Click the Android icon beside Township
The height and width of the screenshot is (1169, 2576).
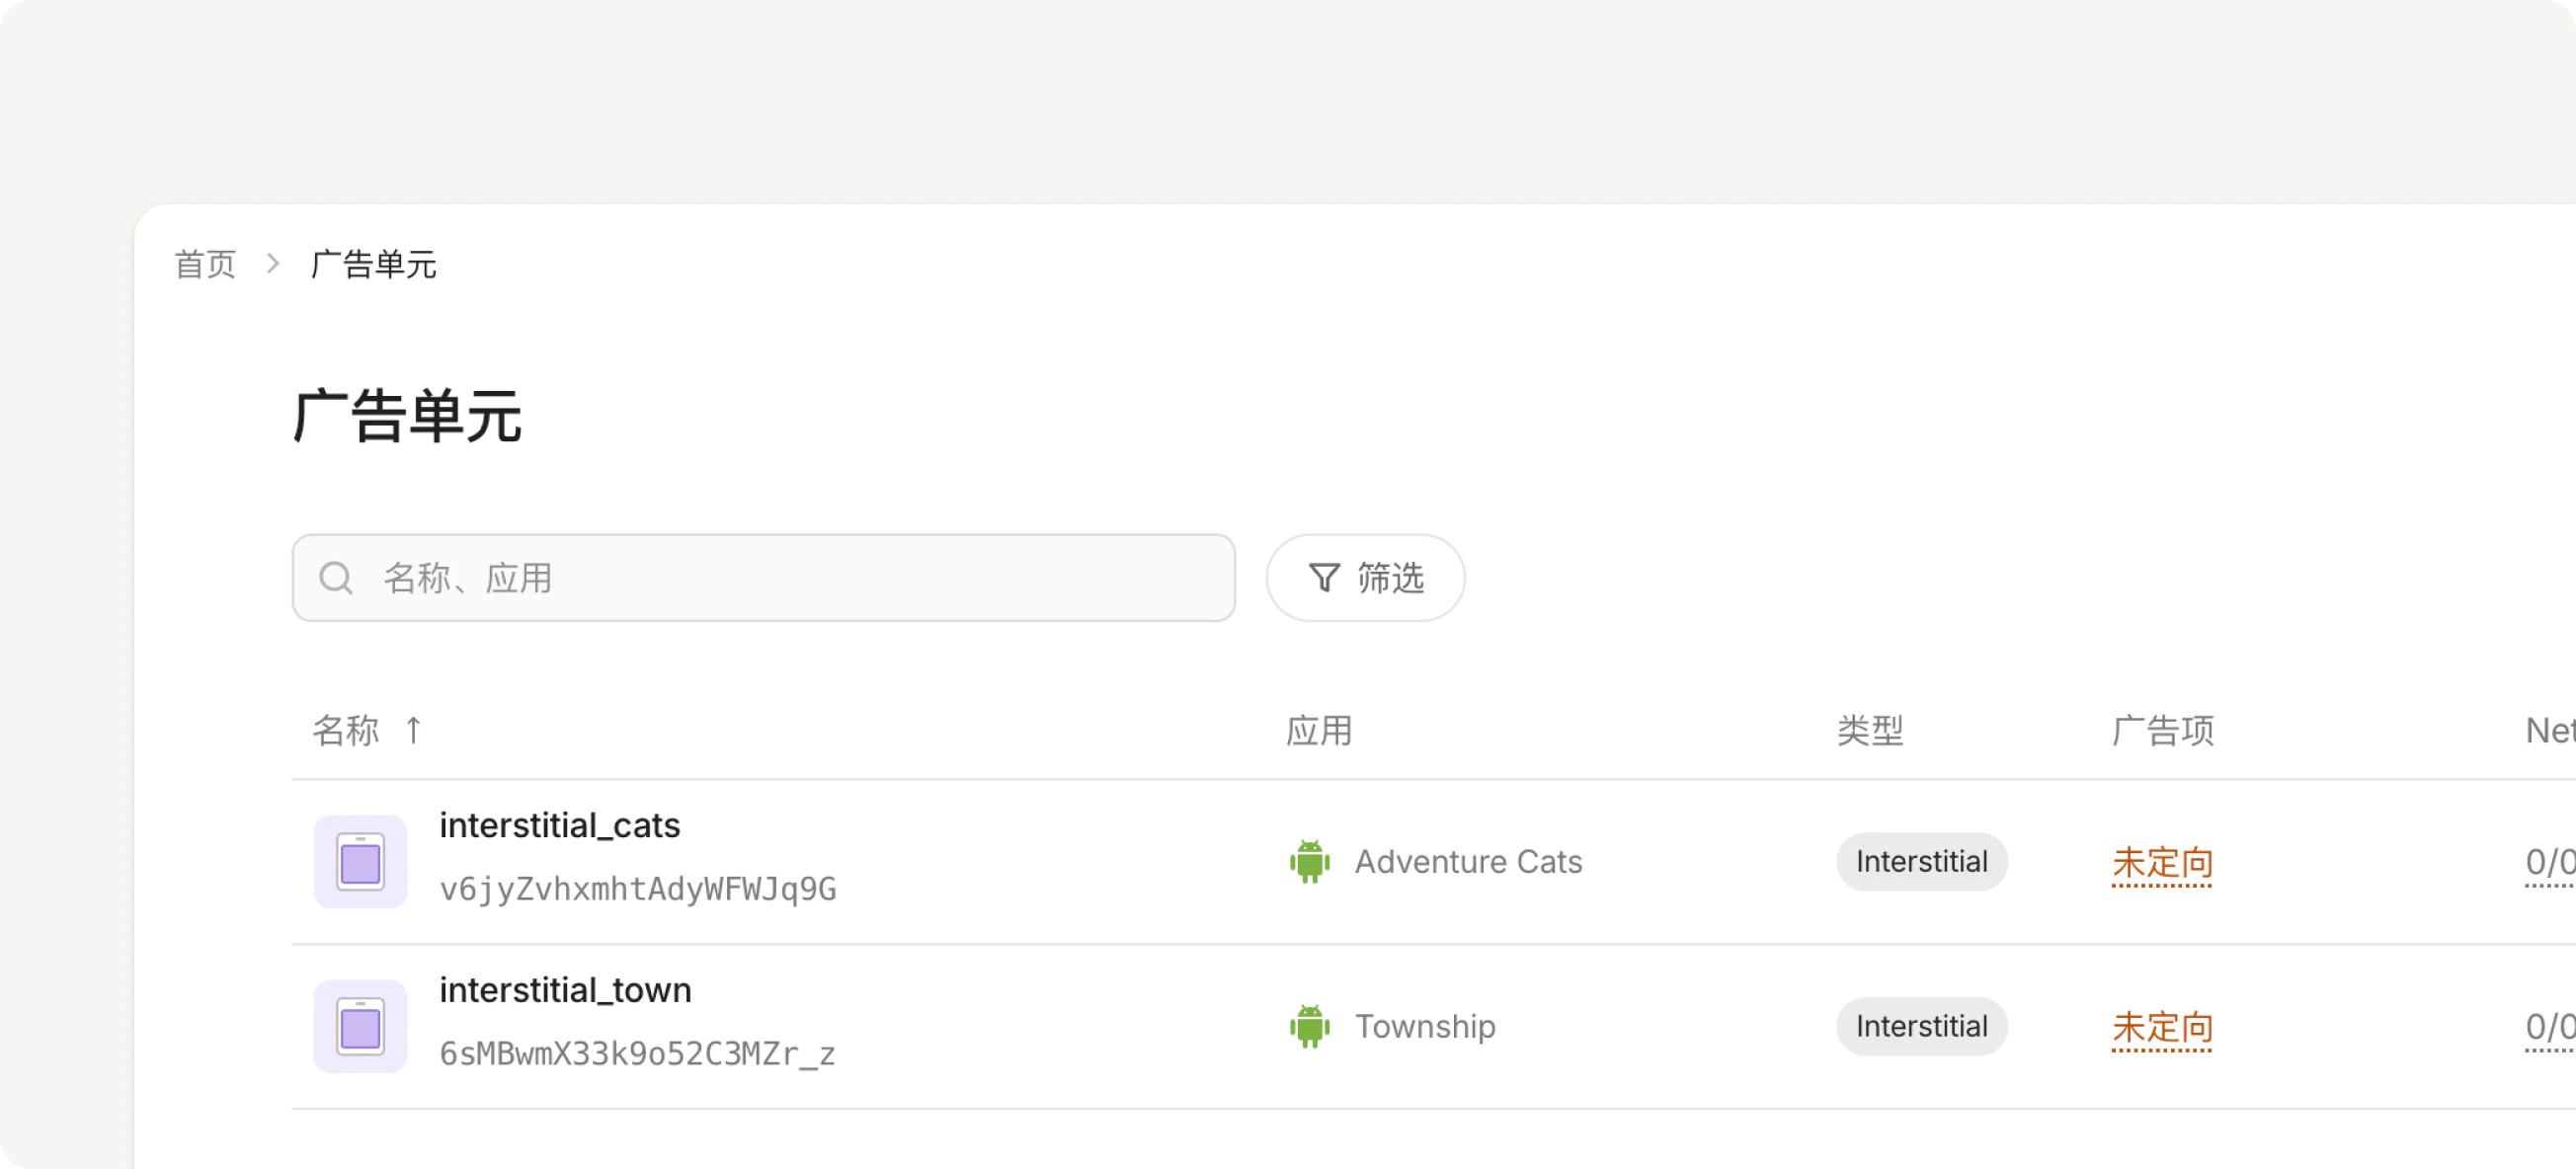click(1310, 1026)
